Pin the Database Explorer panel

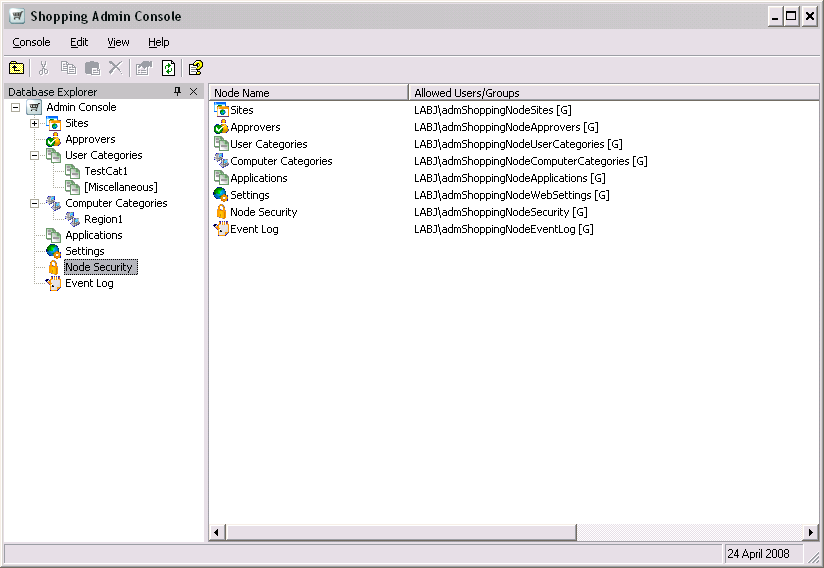pyautogui.click(x=178, y=92)
